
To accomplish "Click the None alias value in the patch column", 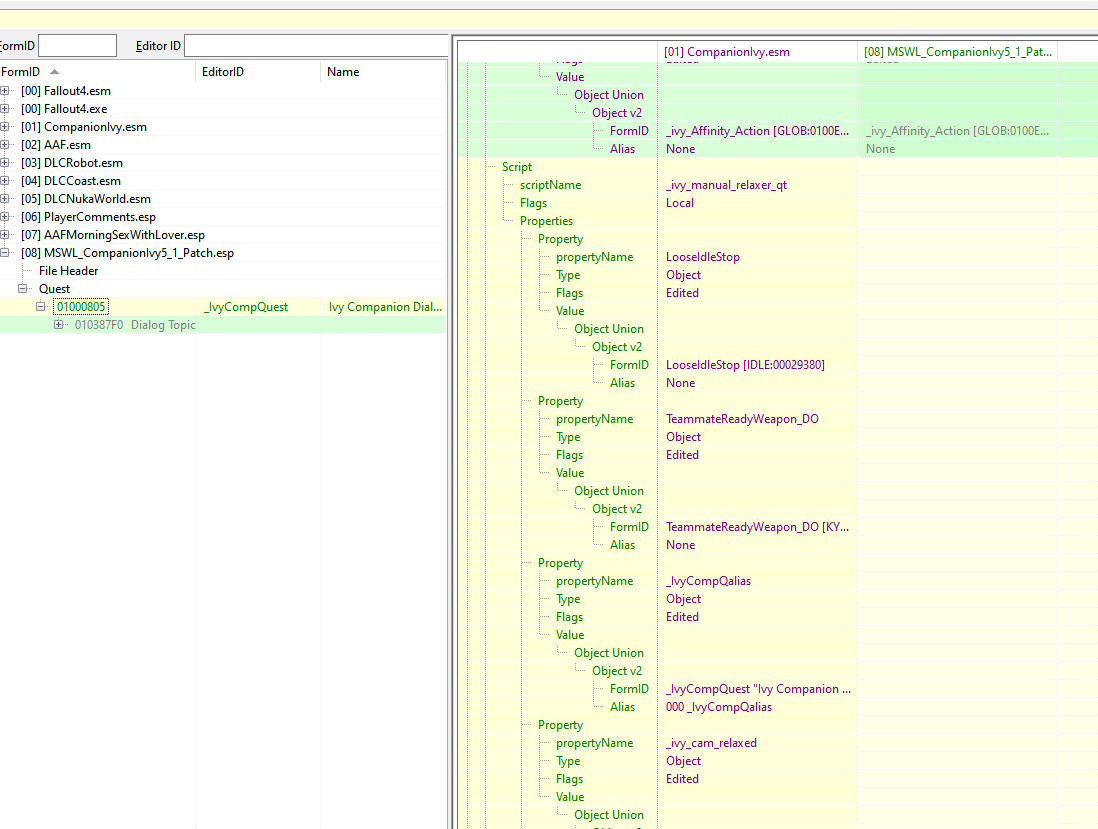I will point(880,149).
